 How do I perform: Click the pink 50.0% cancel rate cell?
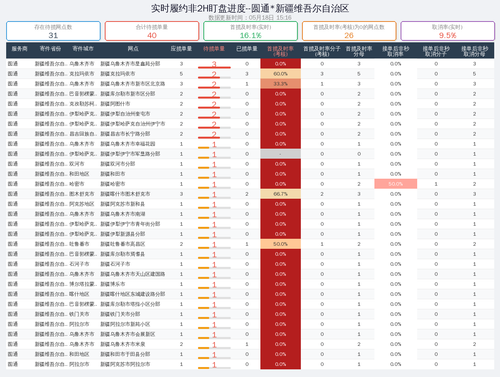395,184
